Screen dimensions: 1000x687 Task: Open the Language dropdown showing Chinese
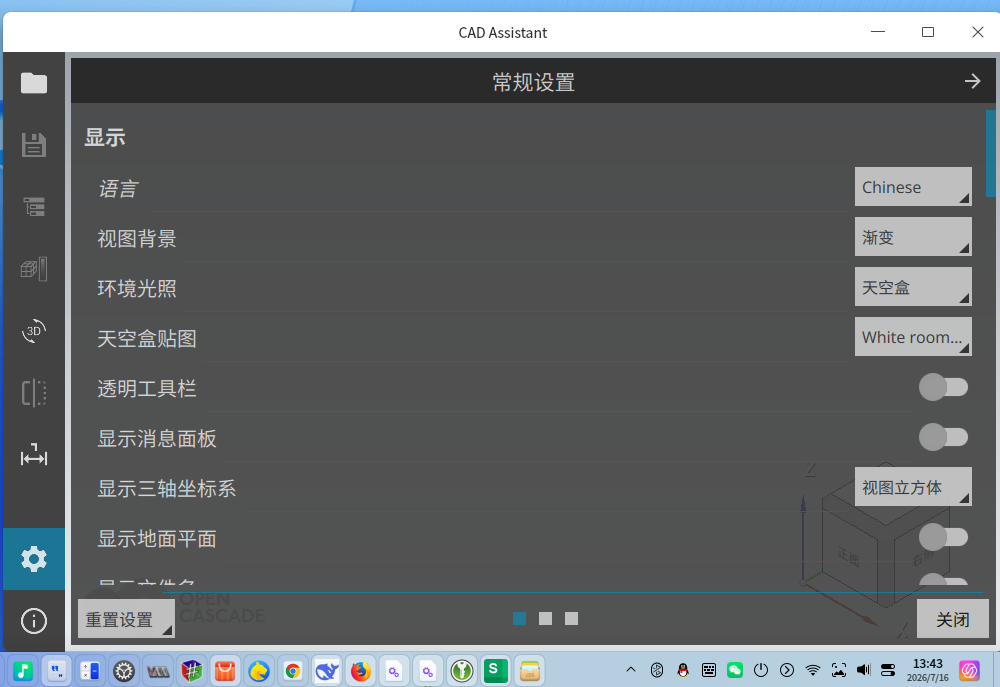click(x=913, y=187)
